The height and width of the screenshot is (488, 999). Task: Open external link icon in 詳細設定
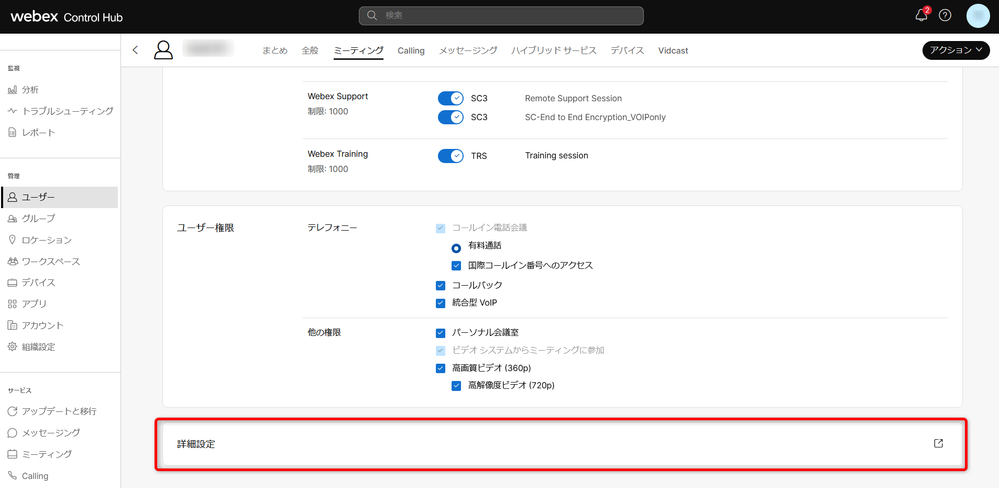point(938,443)
